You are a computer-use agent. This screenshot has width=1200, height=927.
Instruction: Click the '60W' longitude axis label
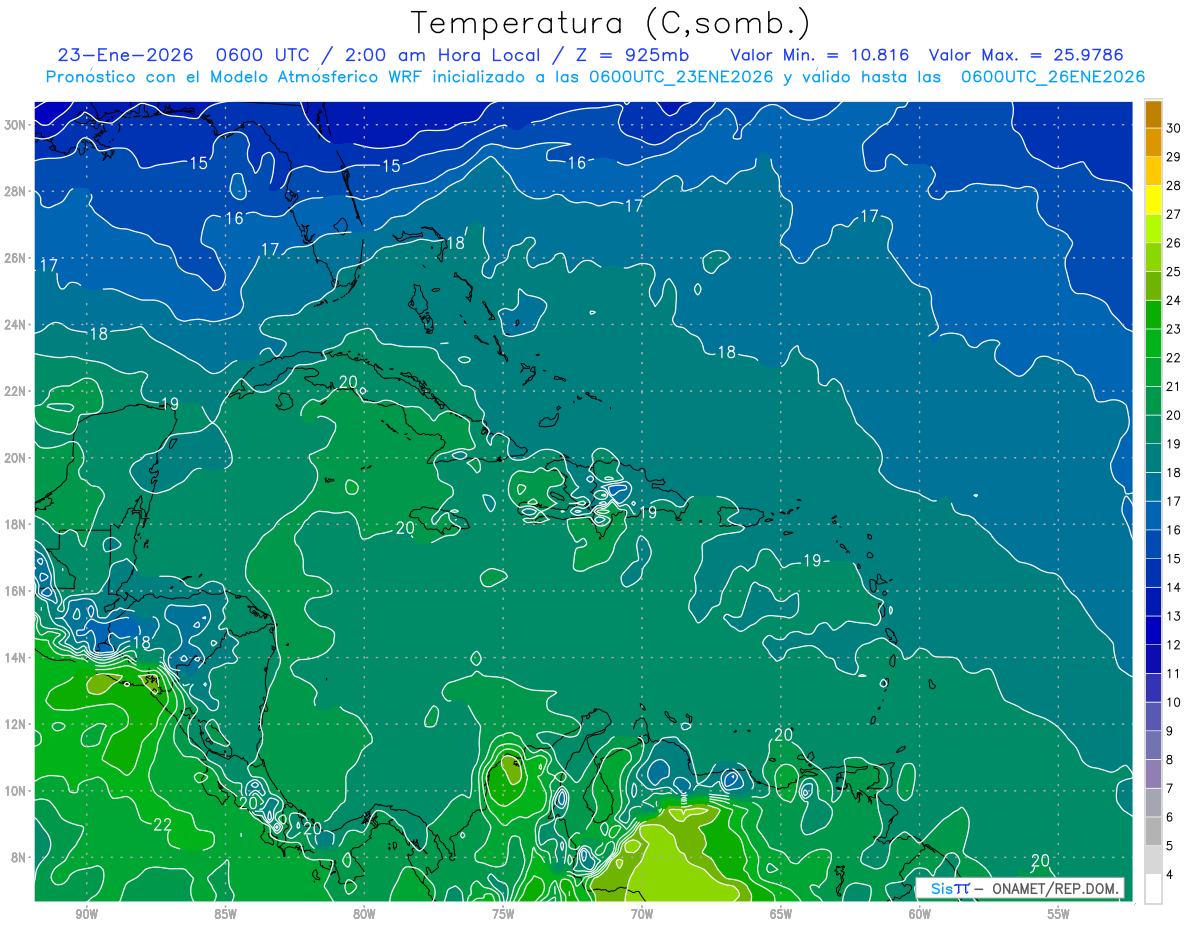pos(919,914)
